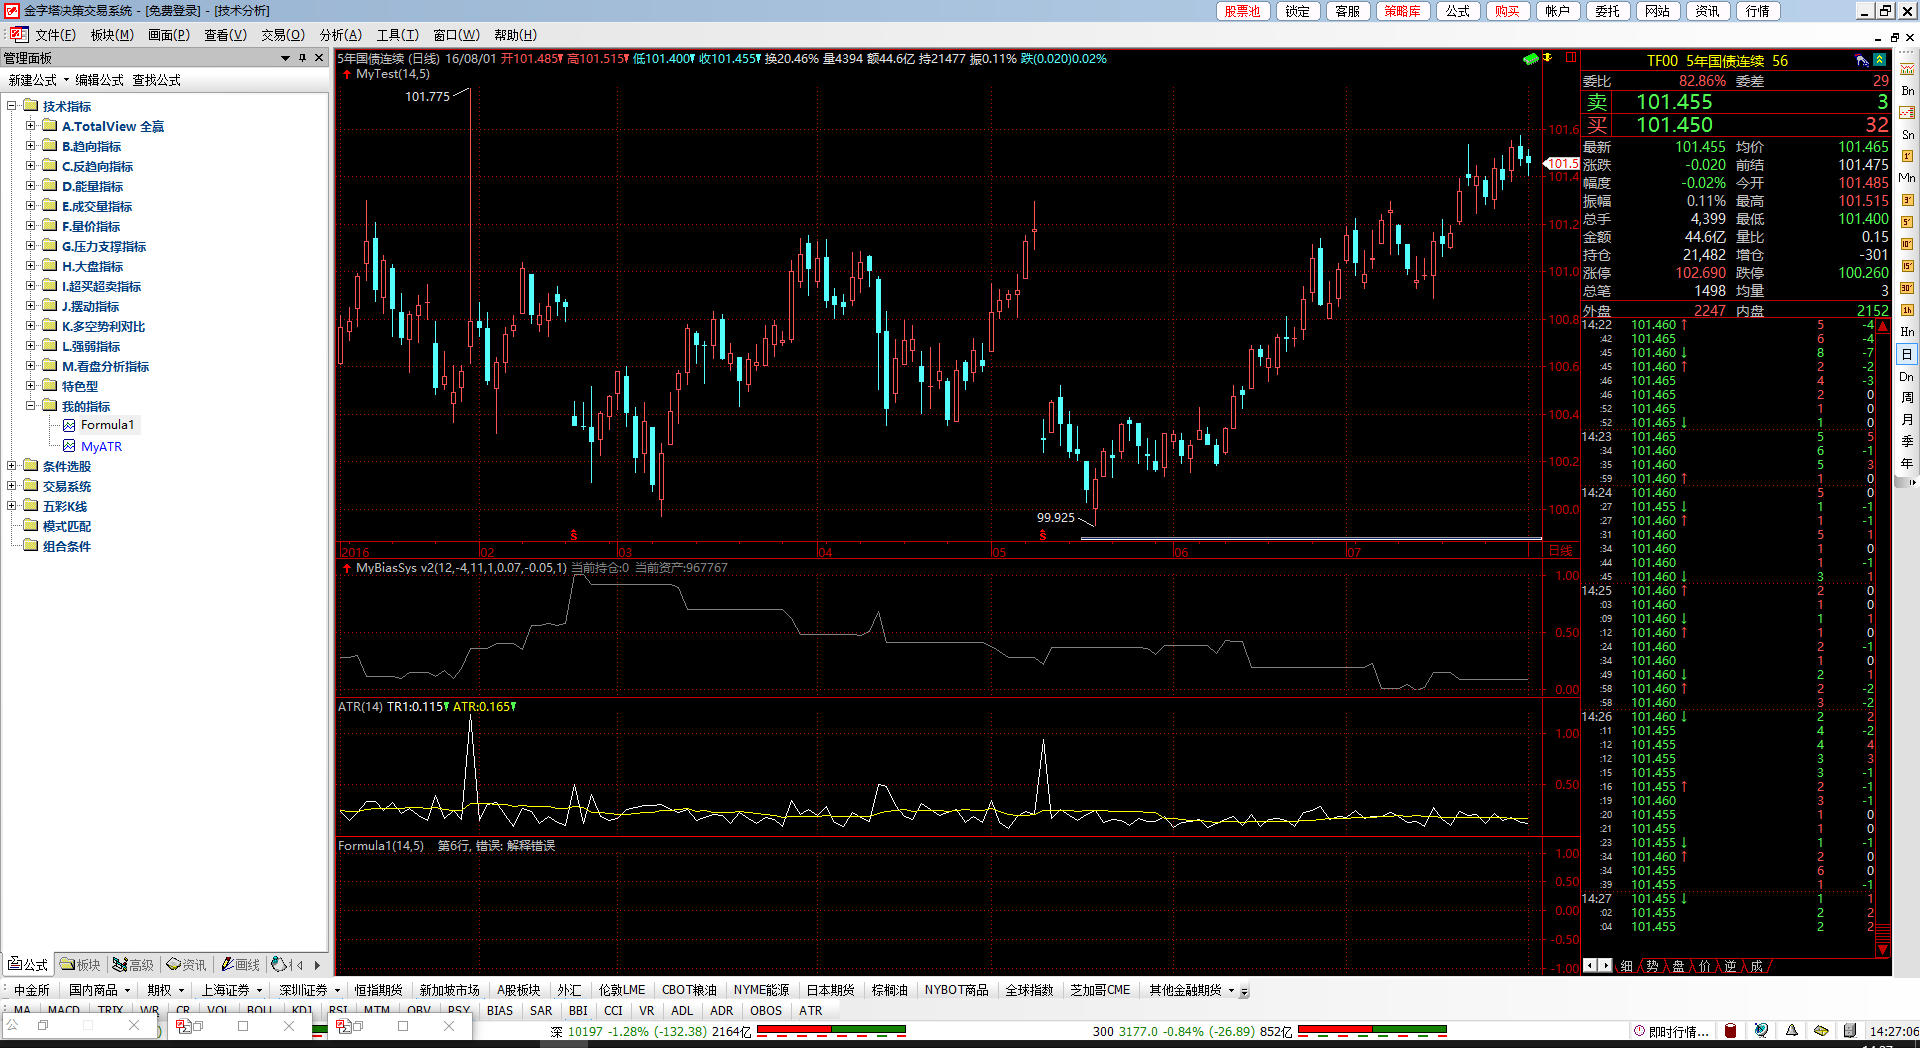
Task: Click the 10-minute period icon
Action: tap(1907, 244)
